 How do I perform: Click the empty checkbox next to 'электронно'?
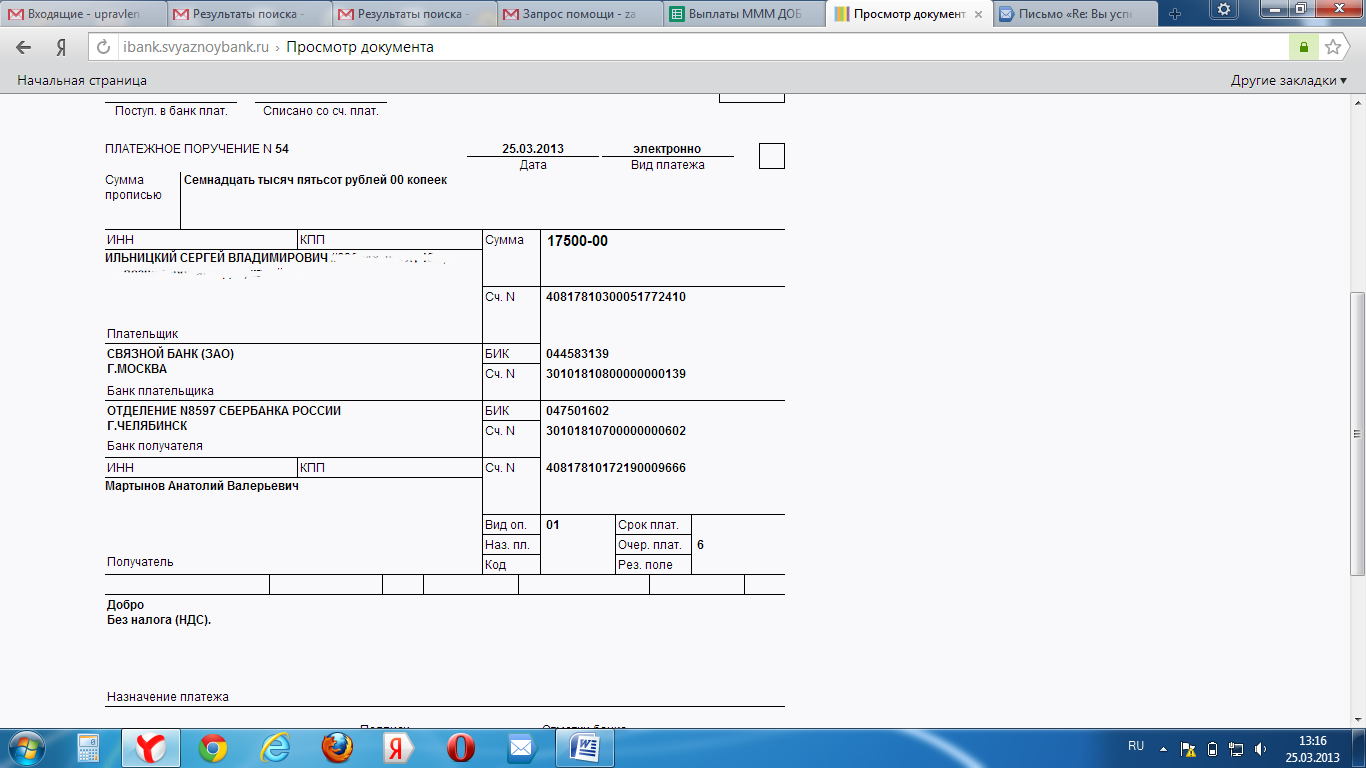772,156
